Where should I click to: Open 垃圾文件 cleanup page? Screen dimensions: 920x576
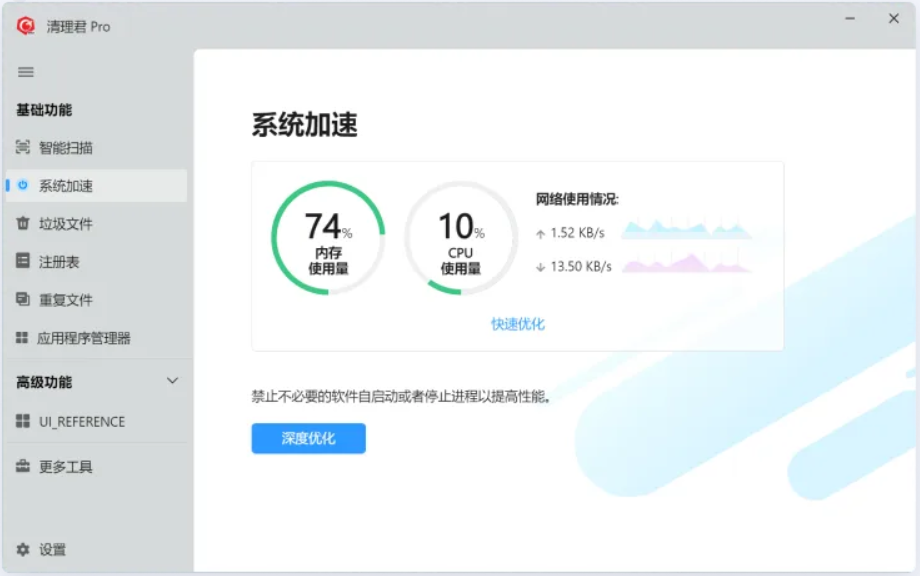(96, 223)
